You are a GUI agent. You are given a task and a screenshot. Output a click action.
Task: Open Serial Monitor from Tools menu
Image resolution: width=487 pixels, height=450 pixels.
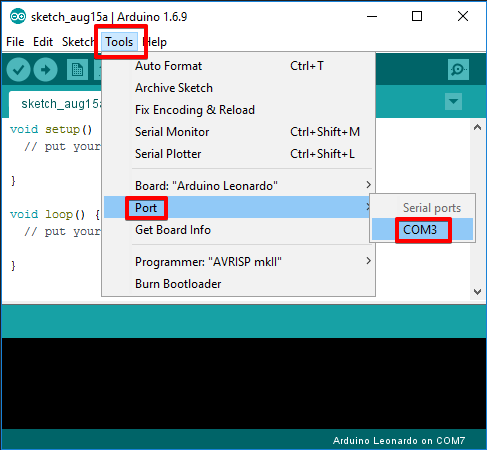pos(238,132)
